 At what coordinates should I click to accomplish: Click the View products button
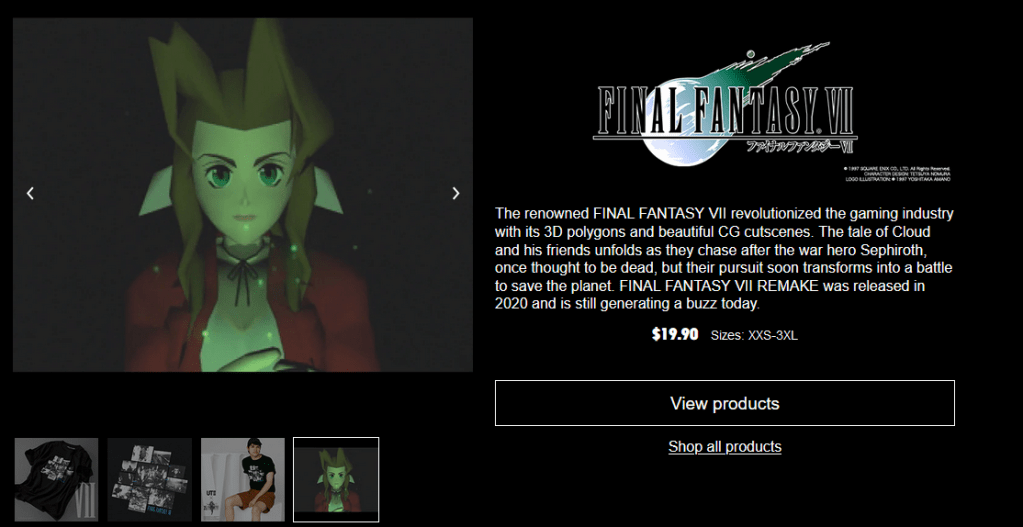point(725,403)
